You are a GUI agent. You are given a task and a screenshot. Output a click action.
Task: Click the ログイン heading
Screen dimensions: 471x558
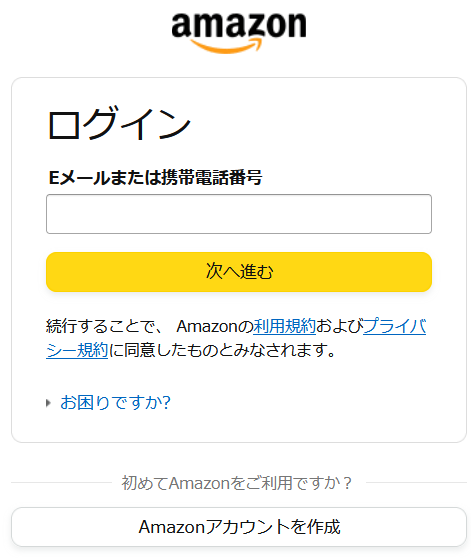pos(119,123)
